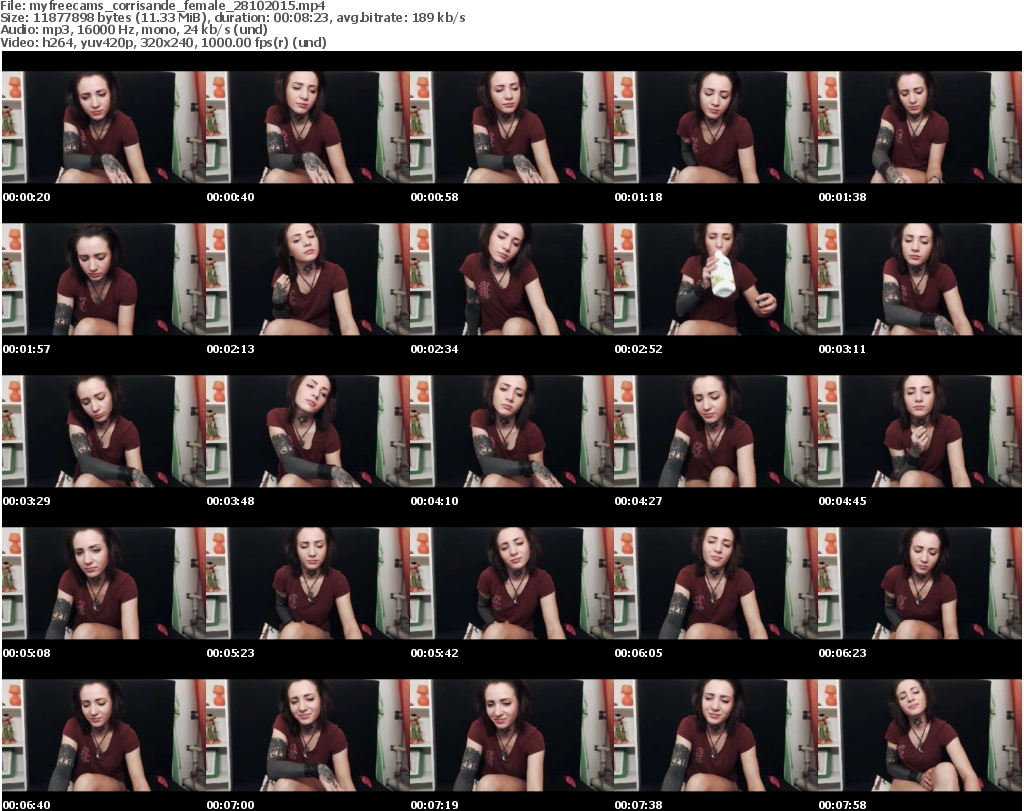
Task: Select the frame thumbnail at 00:03:48
Action: point(308,432)
